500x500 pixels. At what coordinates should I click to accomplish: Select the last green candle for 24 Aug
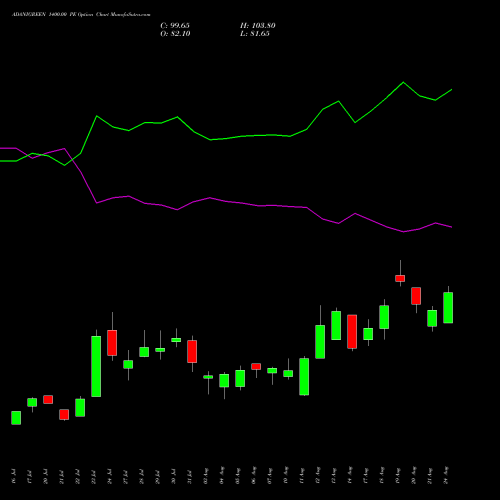[x=448, y=308]
